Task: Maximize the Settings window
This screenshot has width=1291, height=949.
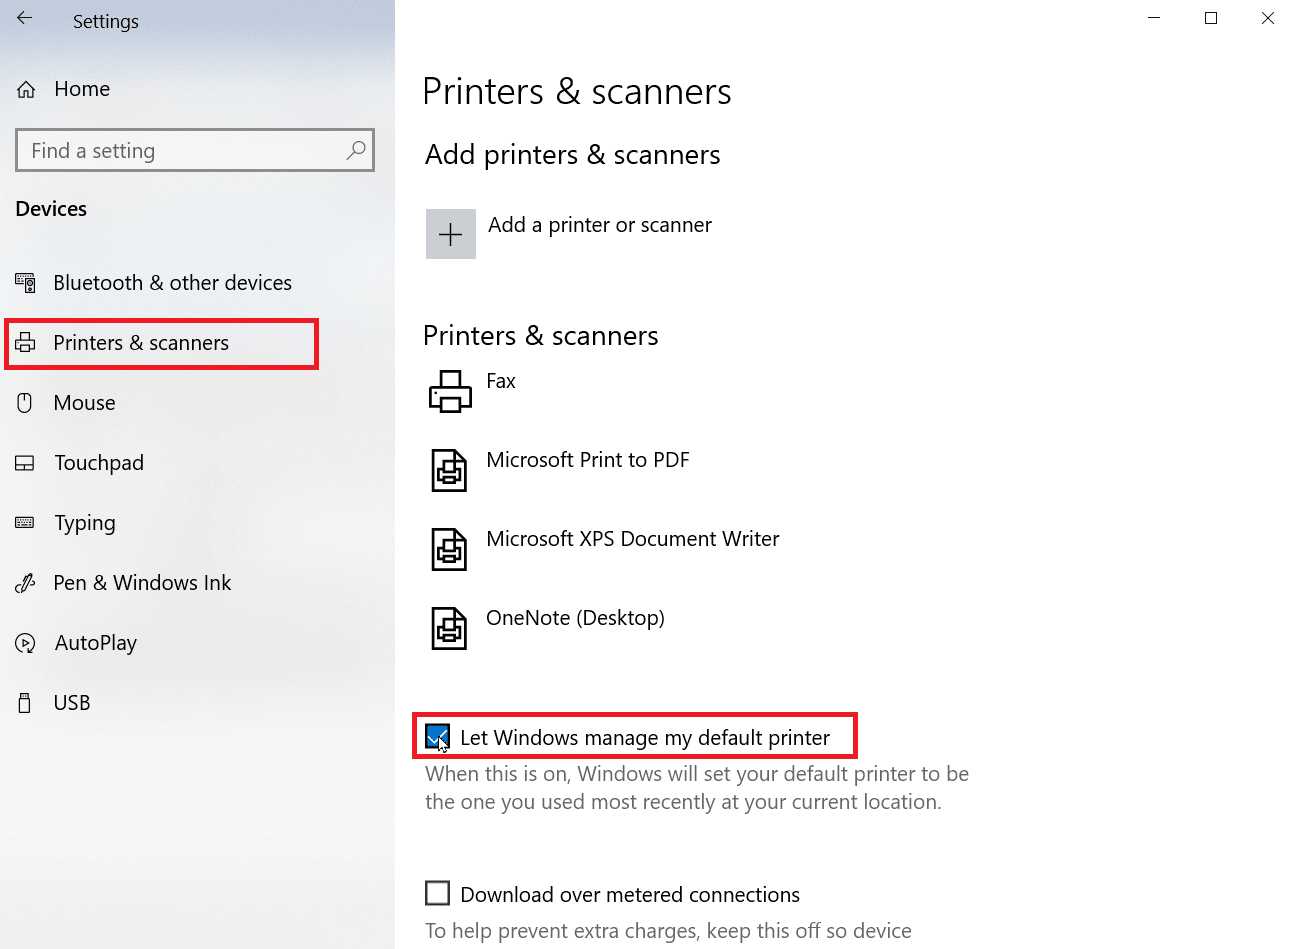Action: pyautogui.click(x=1211, y=18)
